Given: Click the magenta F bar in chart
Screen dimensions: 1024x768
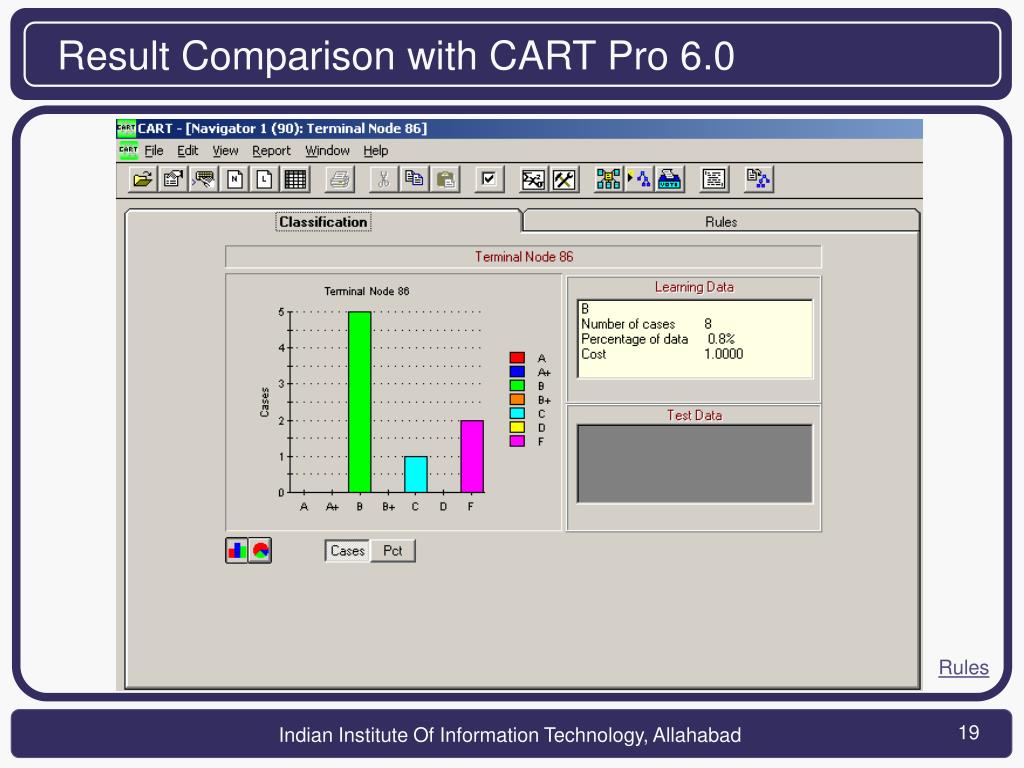Looking at the screenshot, I should pyautogui.click(x=472, y=456).
